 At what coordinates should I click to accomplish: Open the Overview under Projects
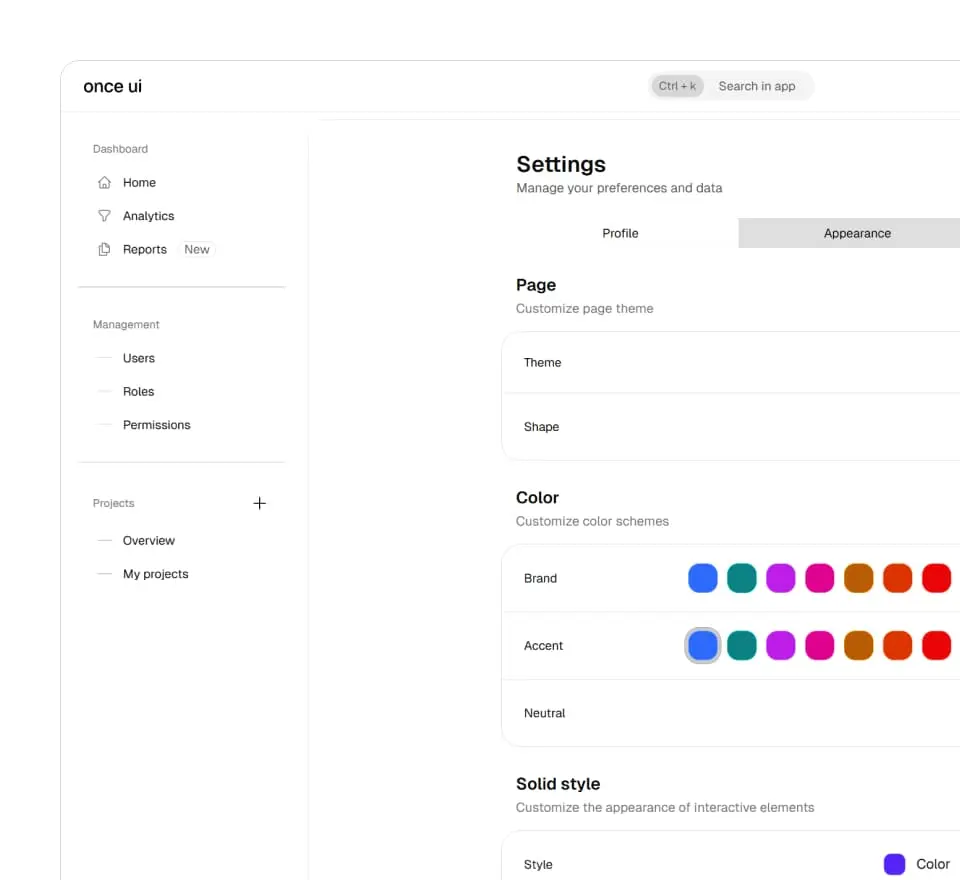tap(149, 540)
